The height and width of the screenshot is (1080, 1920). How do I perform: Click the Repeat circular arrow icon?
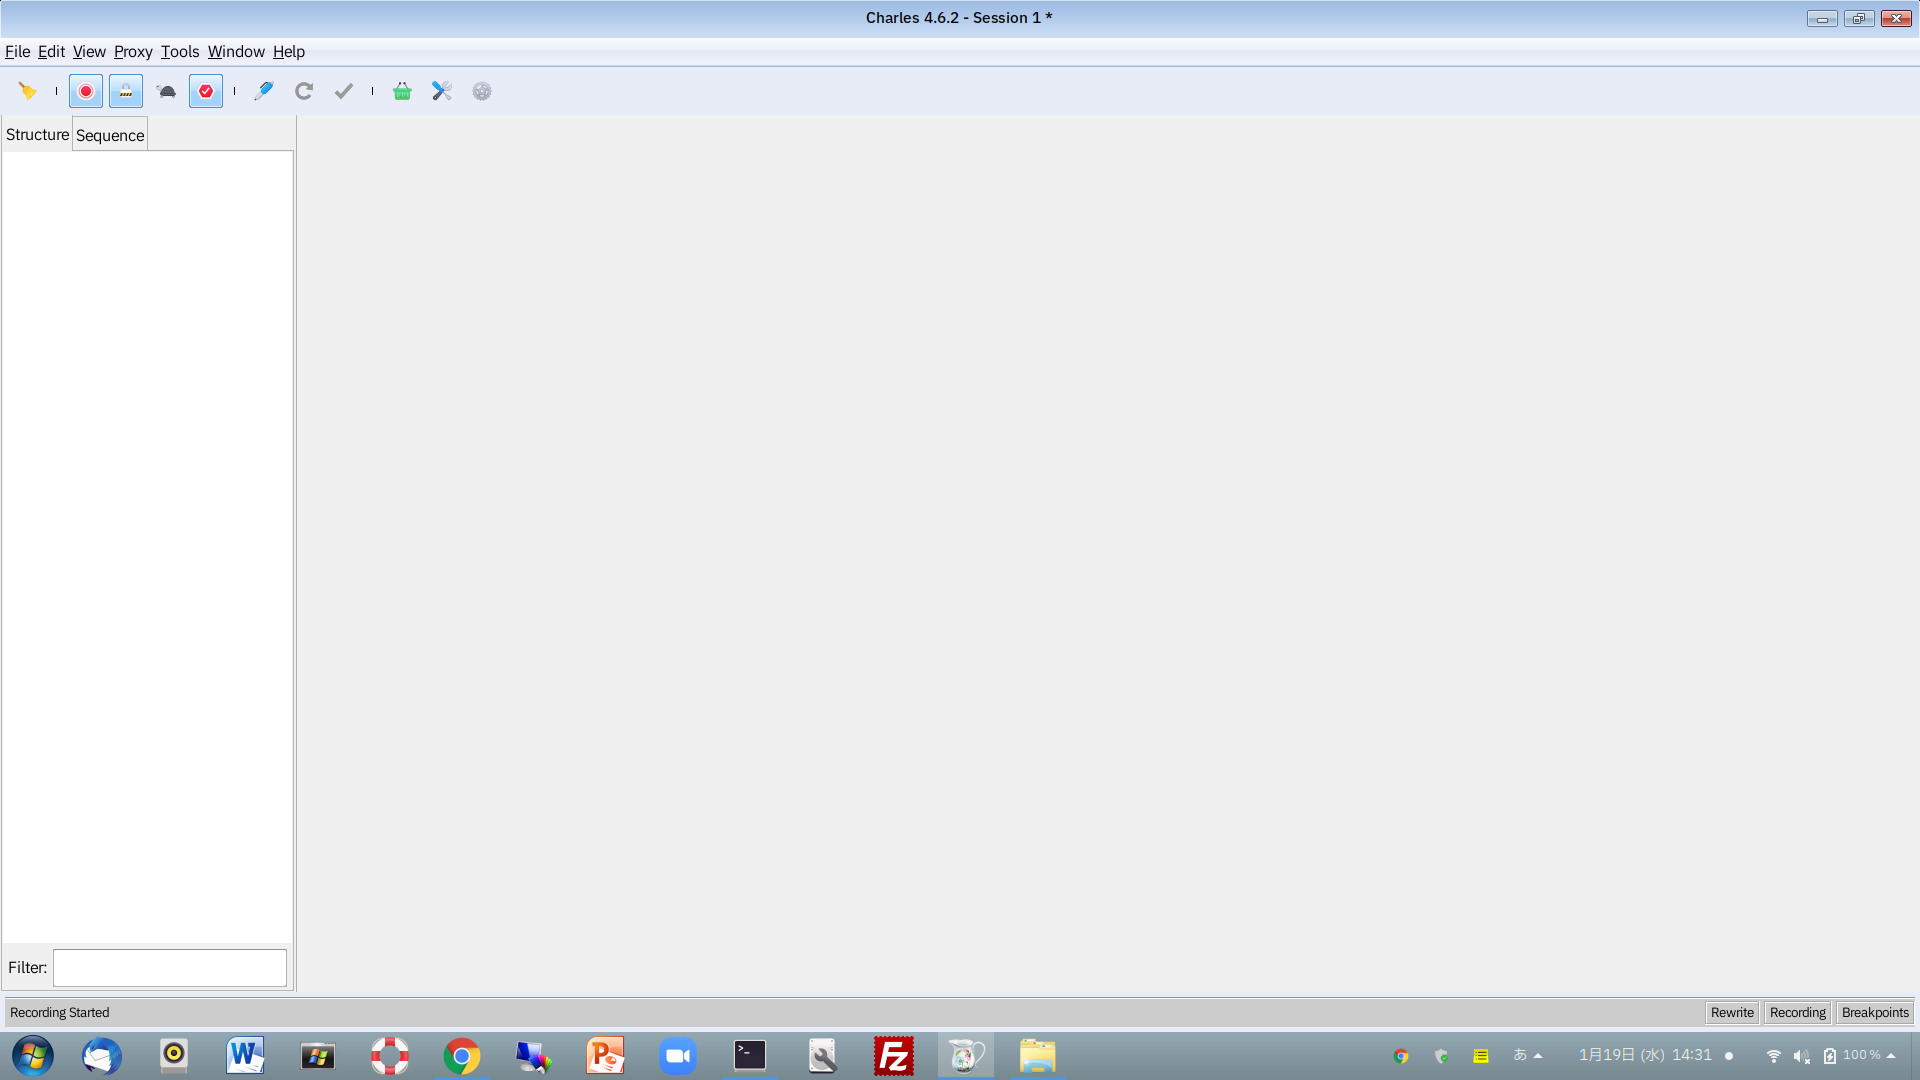[x=304, y=91]
